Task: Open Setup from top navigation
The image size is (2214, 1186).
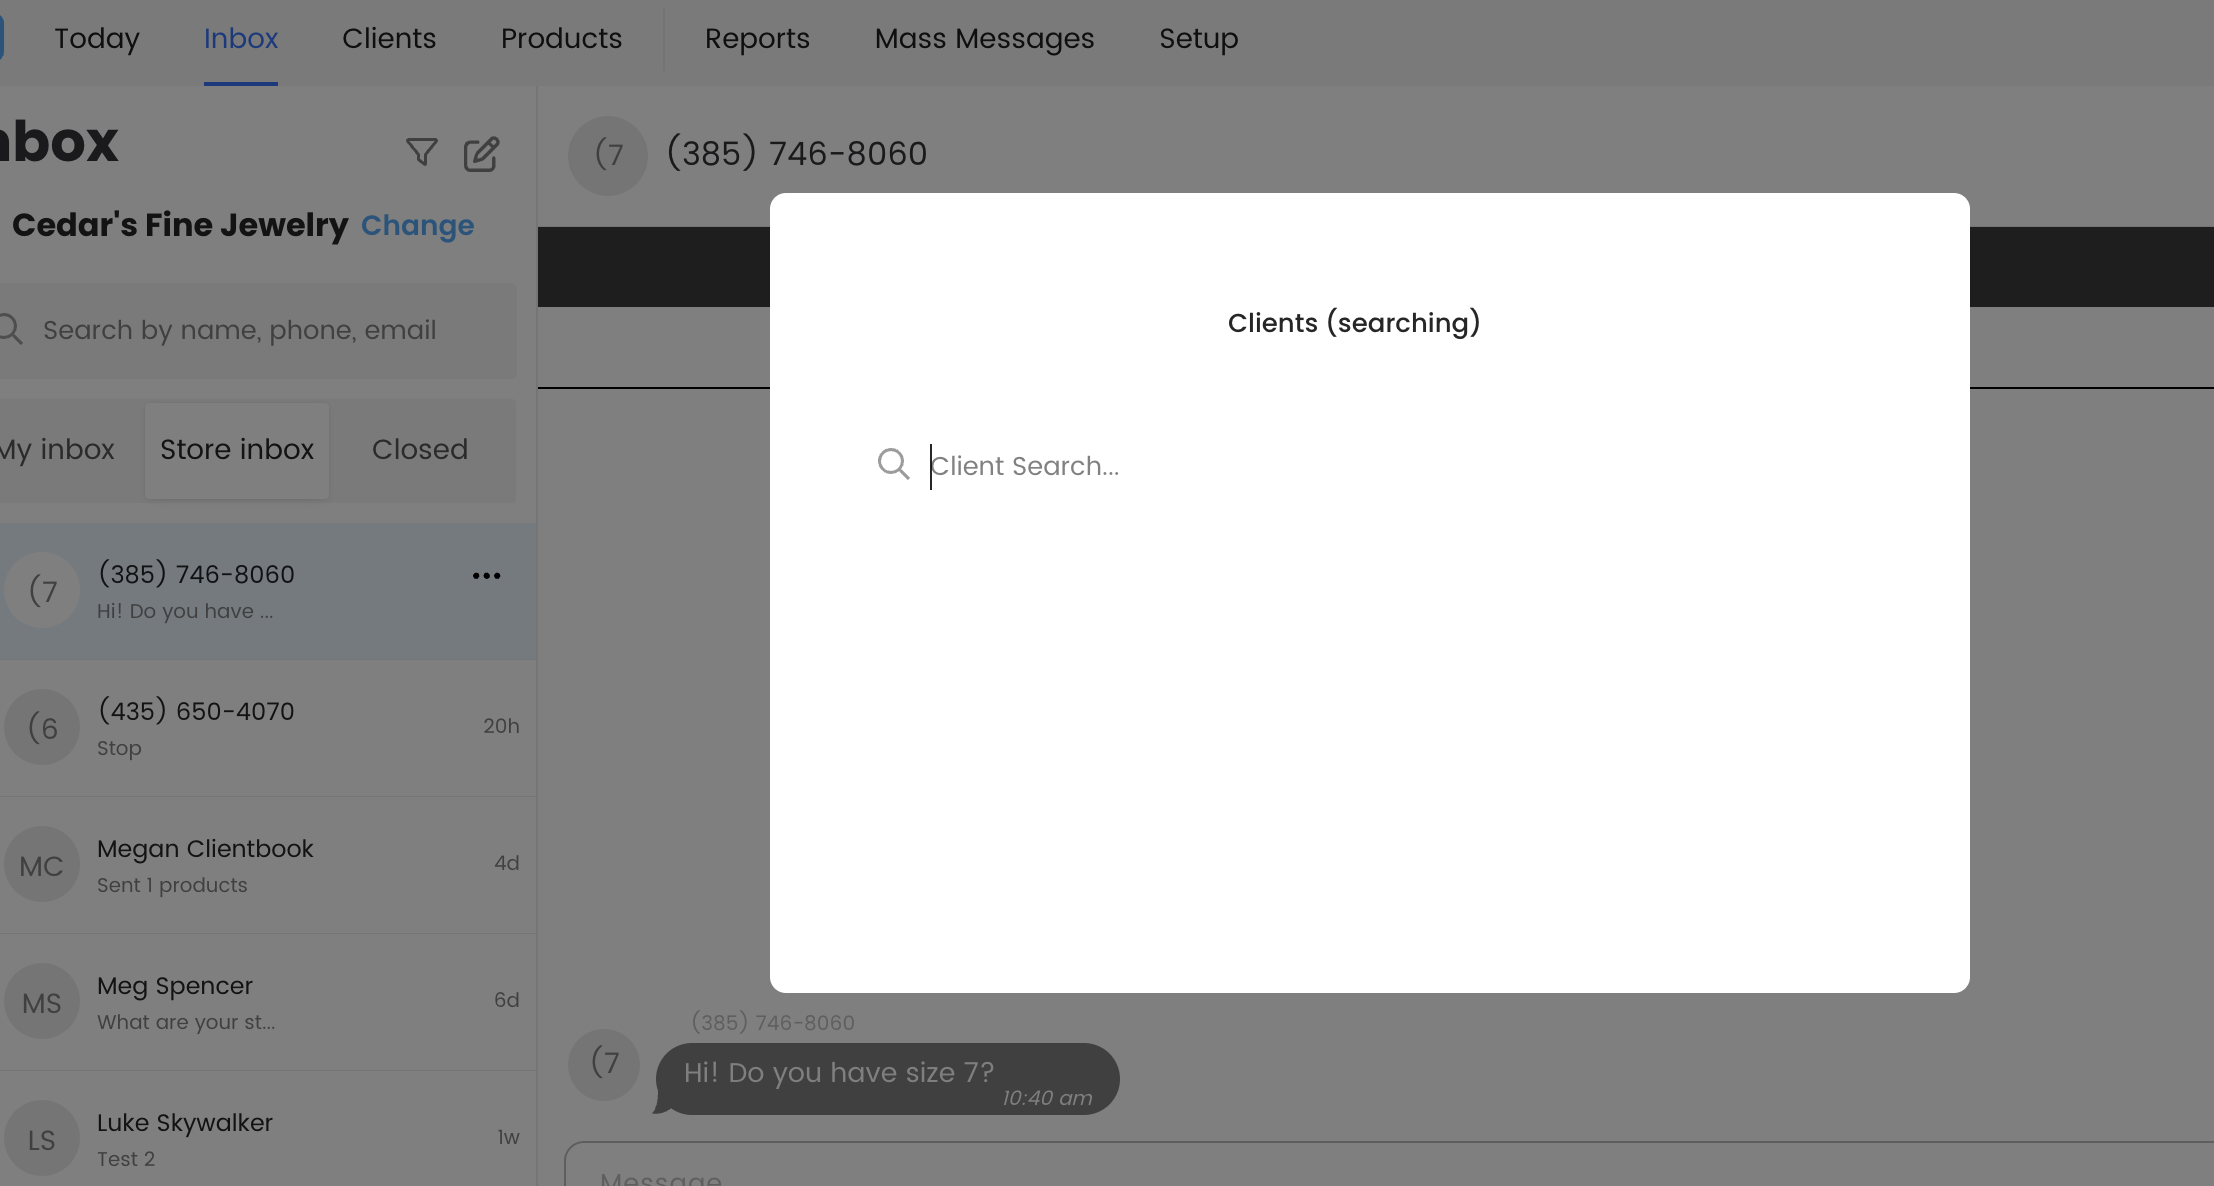Action: 1198,39
